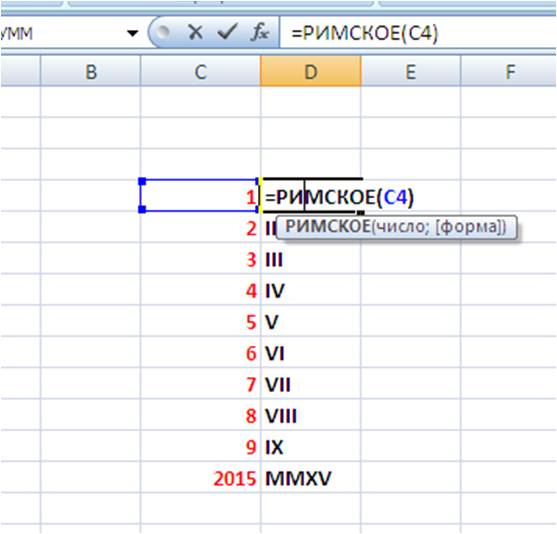Select cell showing MMXV
This screenshot has width=557, height=534.
(311, 478)
